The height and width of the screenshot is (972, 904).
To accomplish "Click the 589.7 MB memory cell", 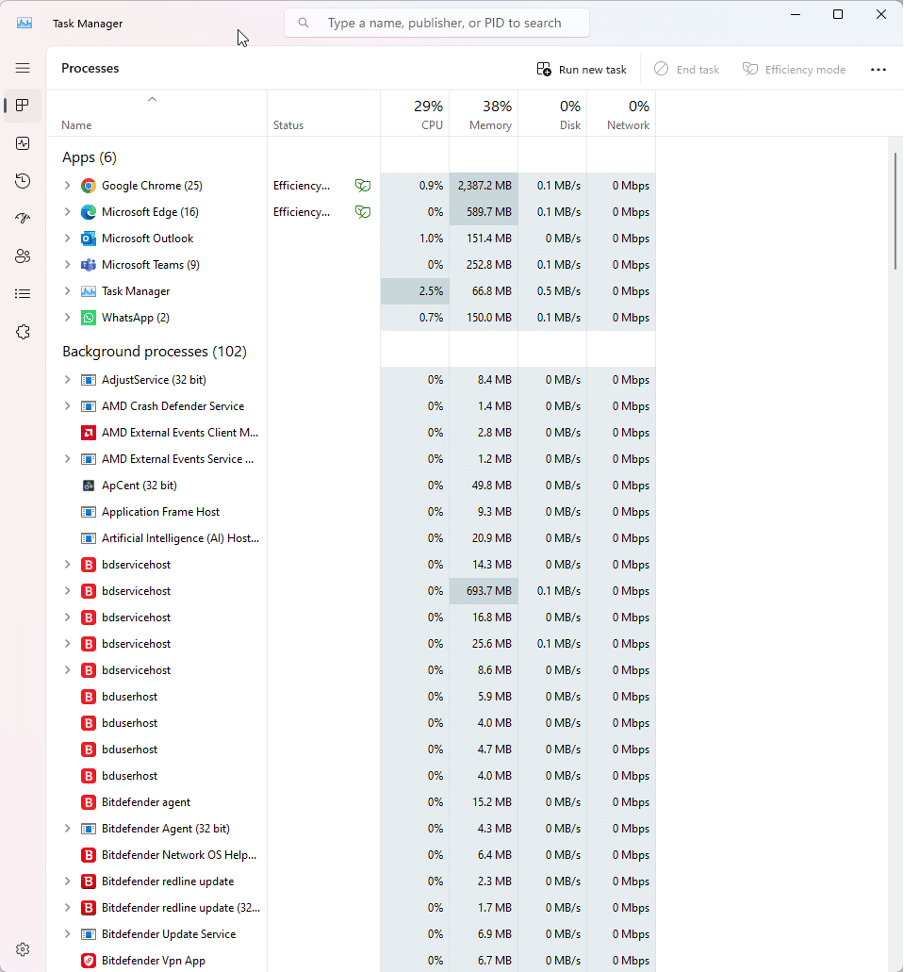I will tap(484, 212).
